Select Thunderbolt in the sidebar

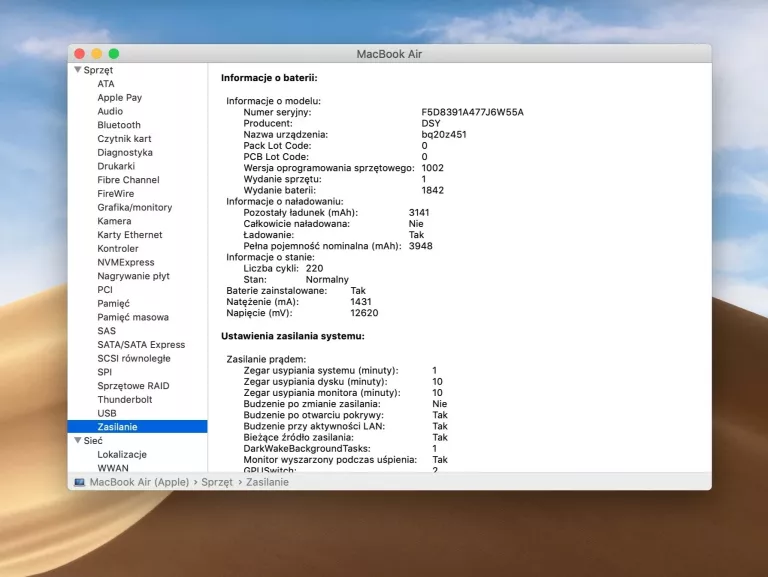pos(125,399)
